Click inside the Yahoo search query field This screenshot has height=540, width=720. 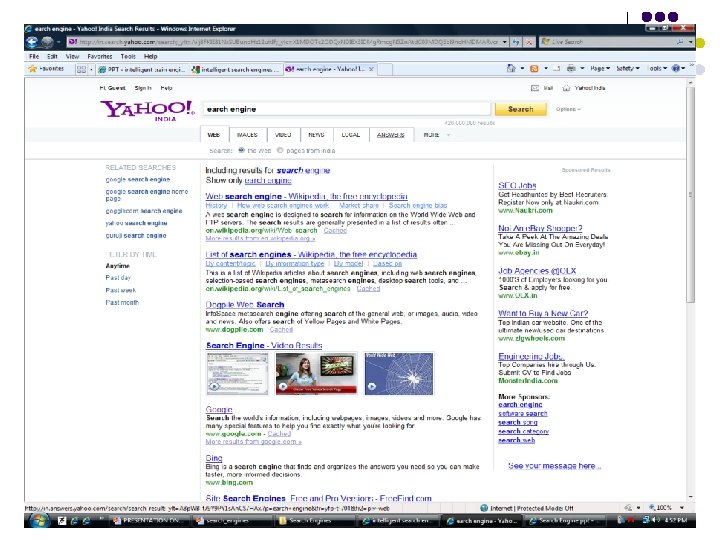click(x=347, y=109)
